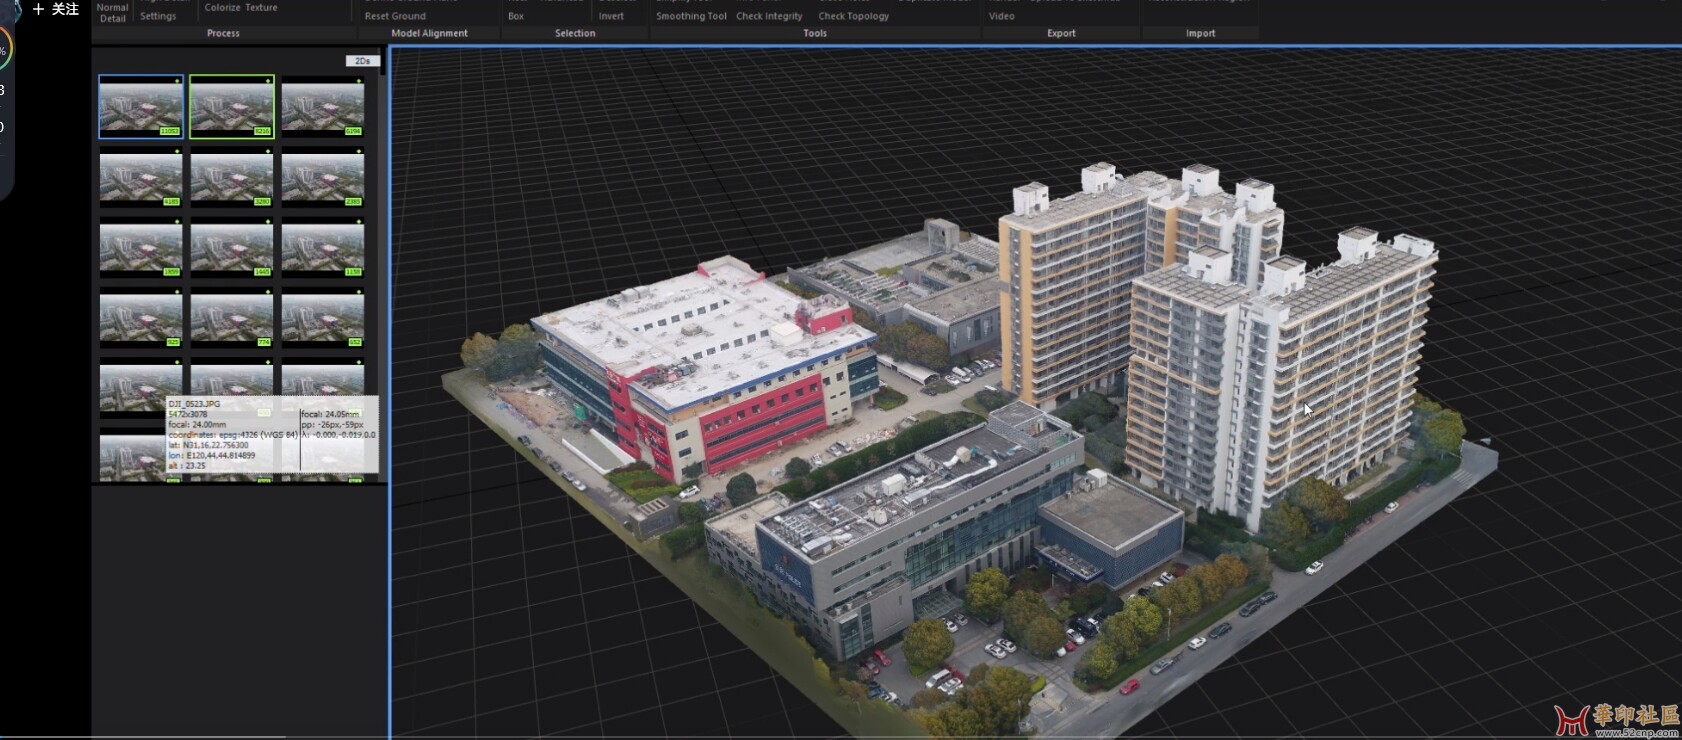
Task: Select the image thumbnail labeled 774
Action: pos(232,318)
